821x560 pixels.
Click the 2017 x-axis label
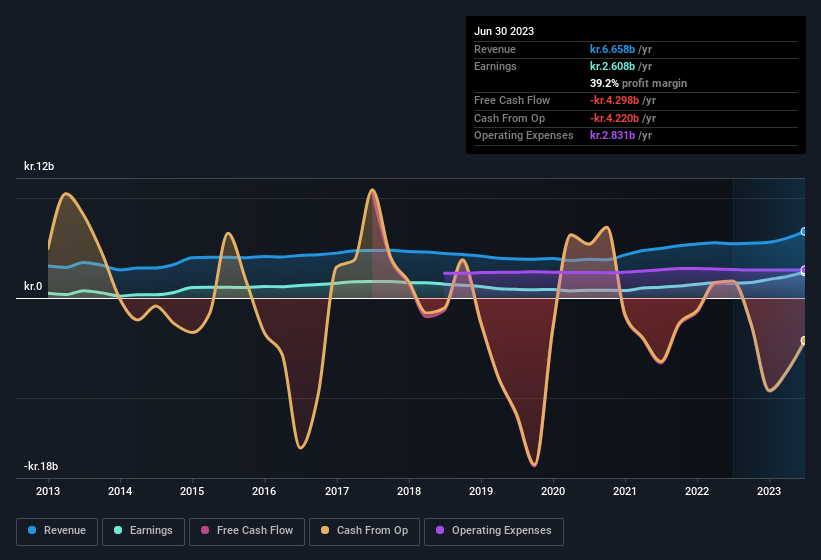coord(337,491)
